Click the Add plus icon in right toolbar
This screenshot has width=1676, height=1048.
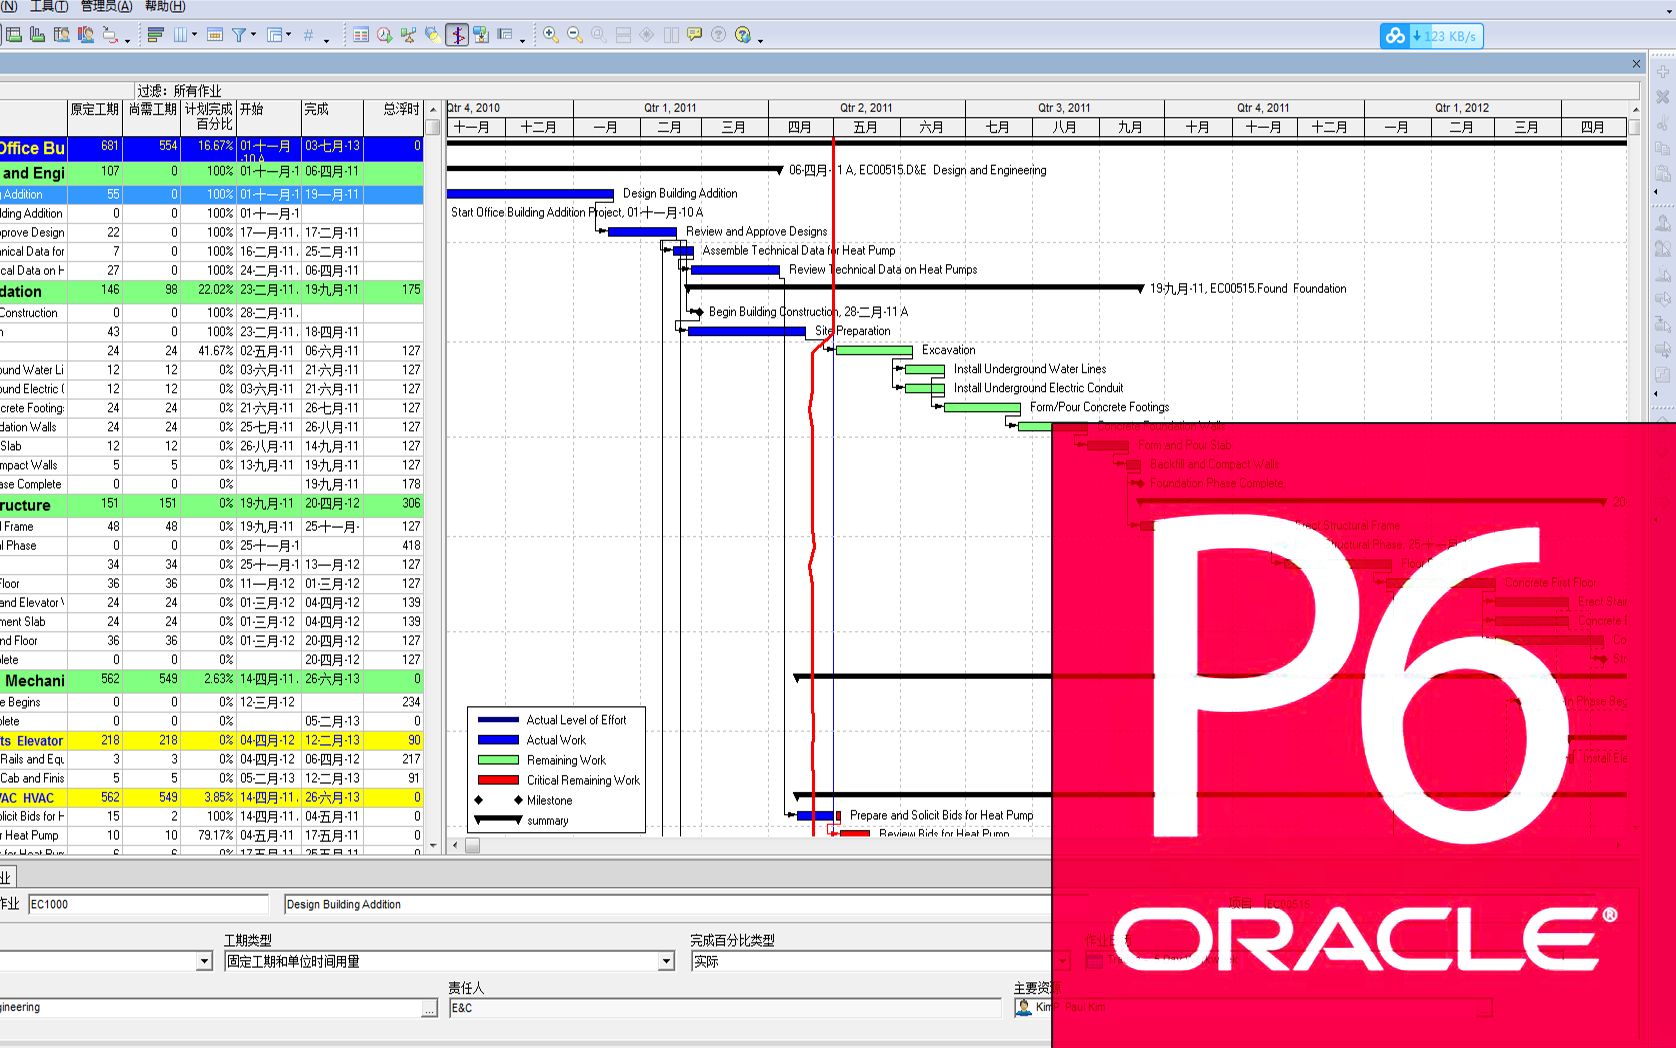(x=1662, y=72)
